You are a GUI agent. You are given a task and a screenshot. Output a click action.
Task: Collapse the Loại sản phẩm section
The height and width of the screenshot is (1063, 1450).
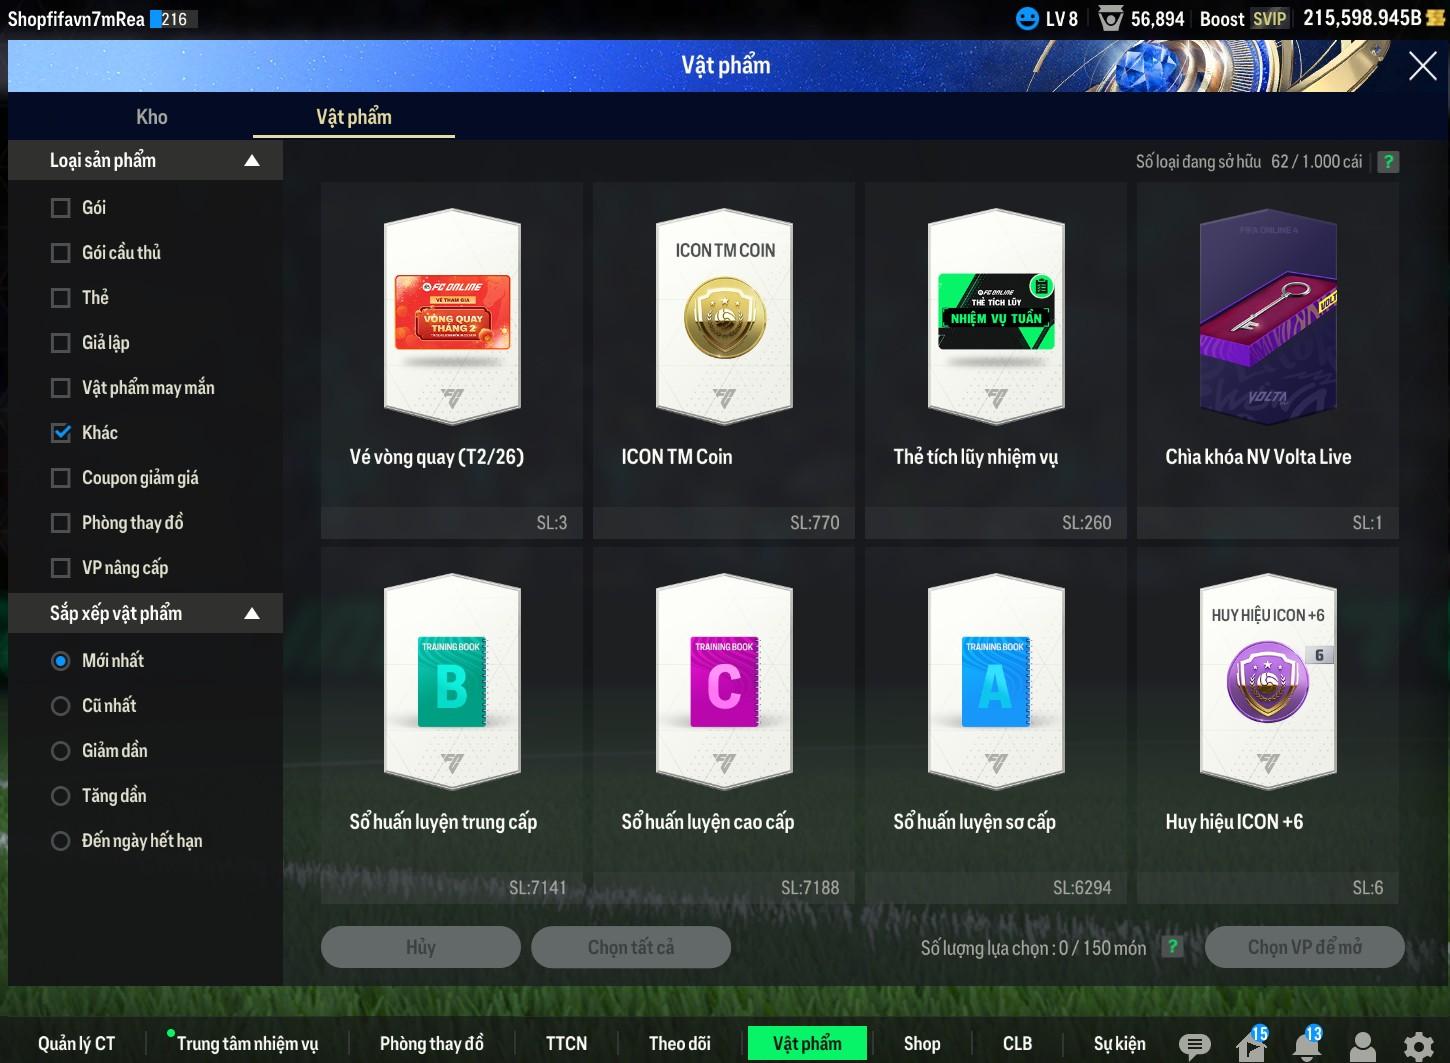252,161
